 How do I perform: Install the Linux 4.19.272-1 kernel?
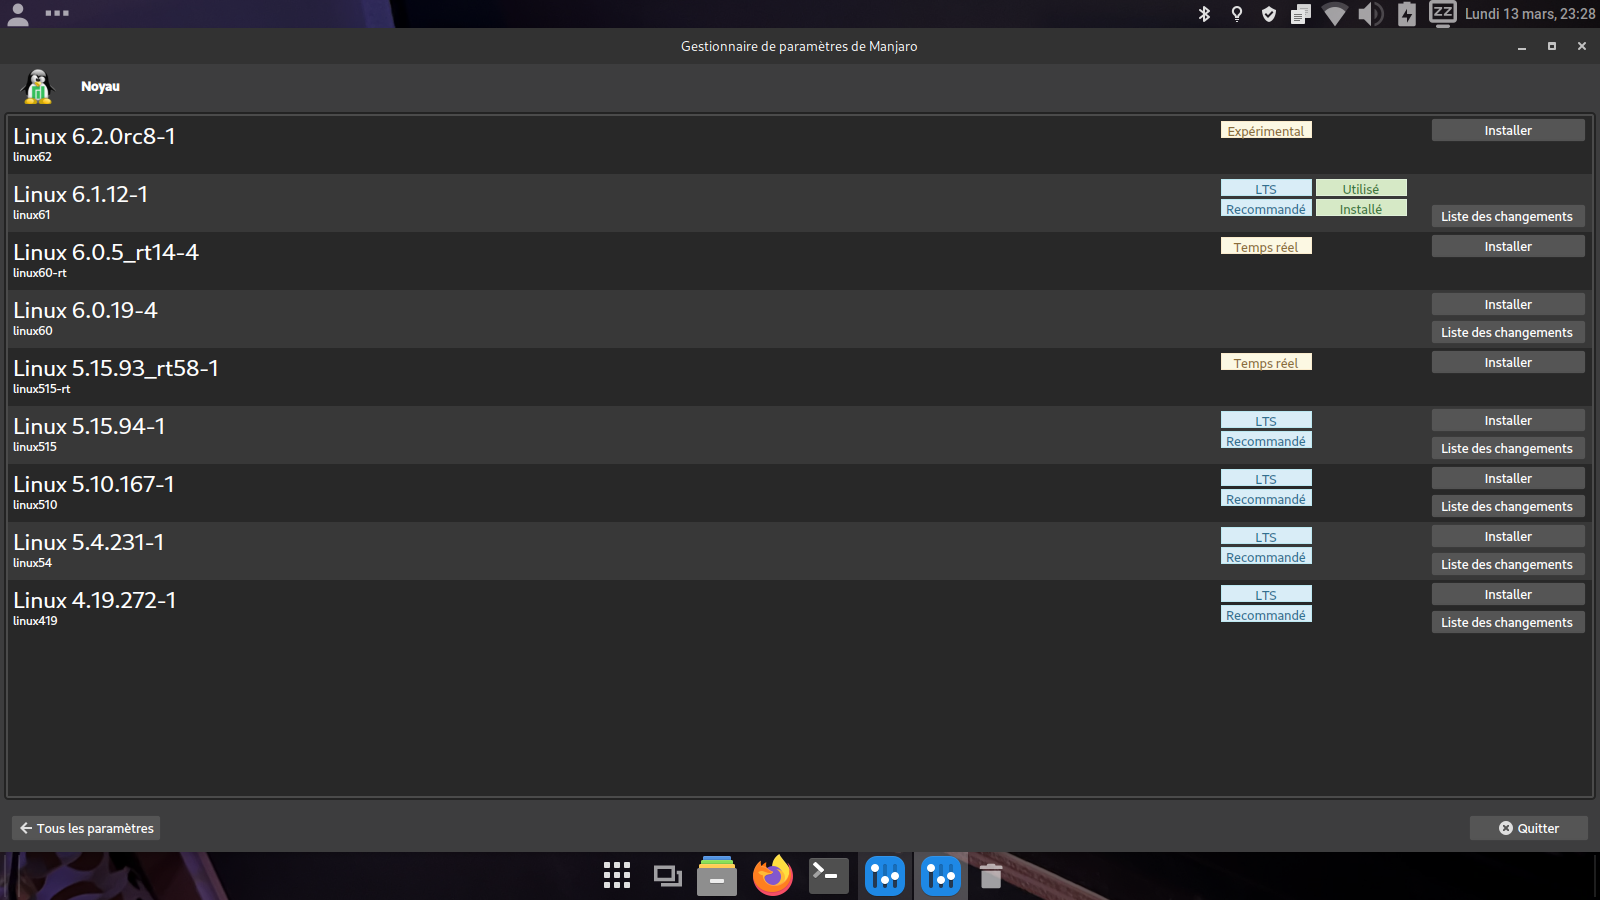point(1508,595)
